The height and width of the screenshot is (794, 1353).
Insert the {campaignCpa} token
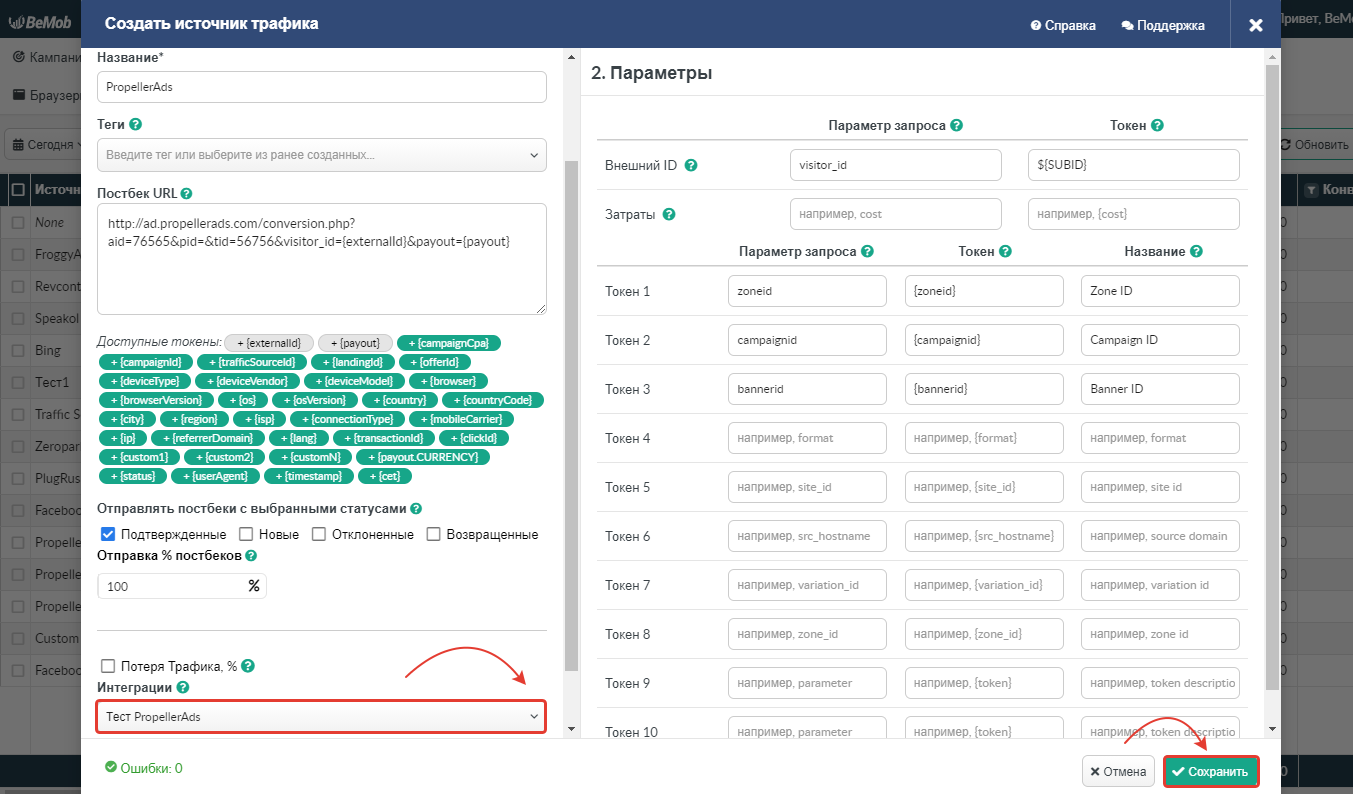(449, 343)
